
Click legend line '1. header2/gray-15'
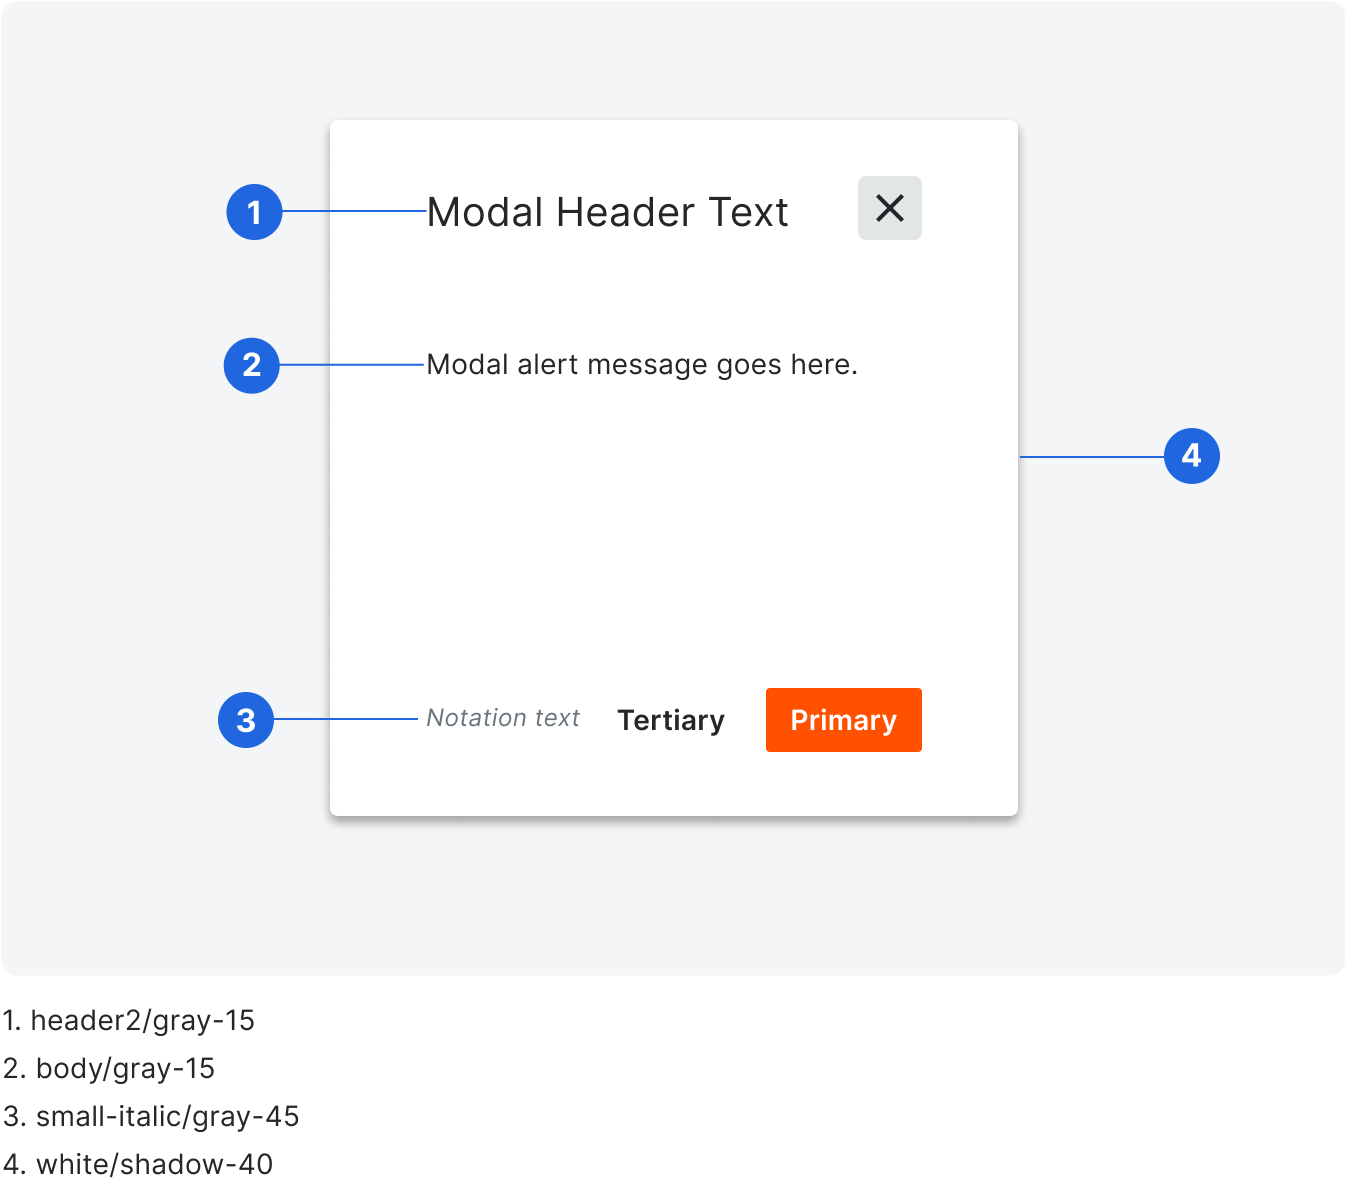point(128,1020)
